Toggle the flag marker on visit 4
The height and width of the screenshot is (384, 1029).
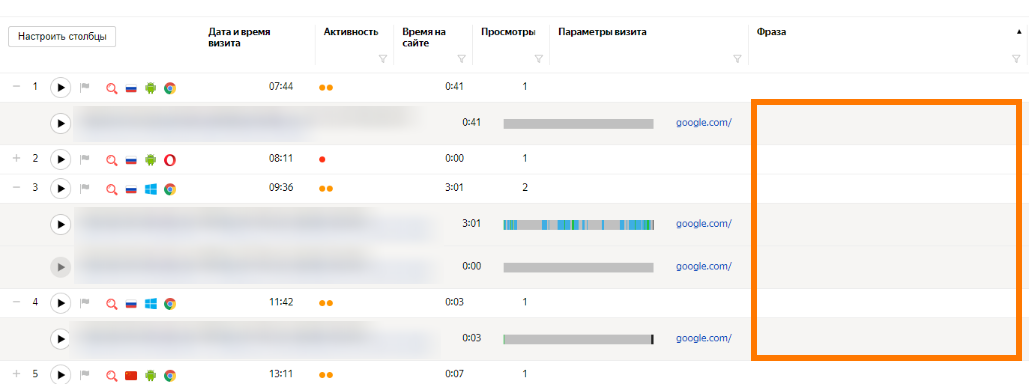[84, 304]
